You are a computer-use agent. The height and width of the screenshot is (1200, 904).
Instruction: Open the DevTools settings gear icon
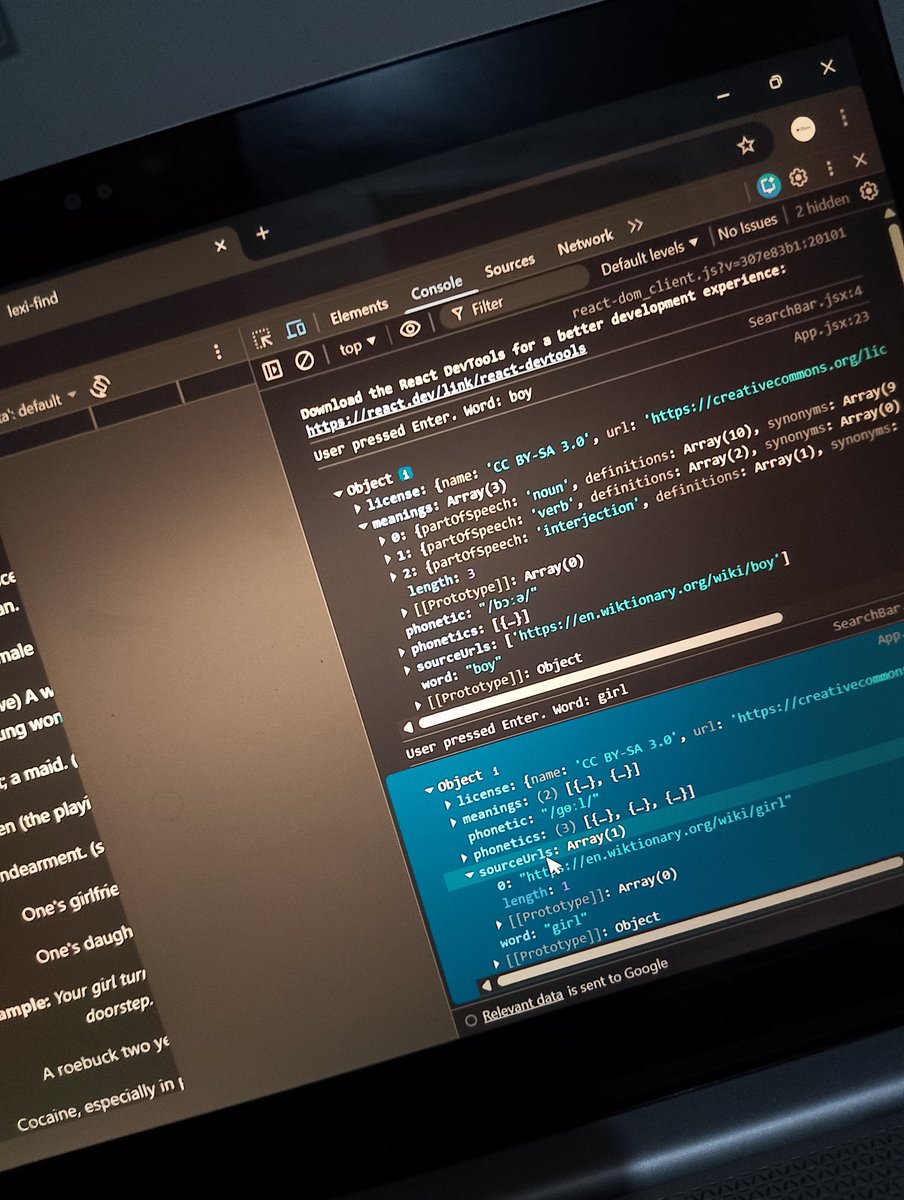pos(798,177)
